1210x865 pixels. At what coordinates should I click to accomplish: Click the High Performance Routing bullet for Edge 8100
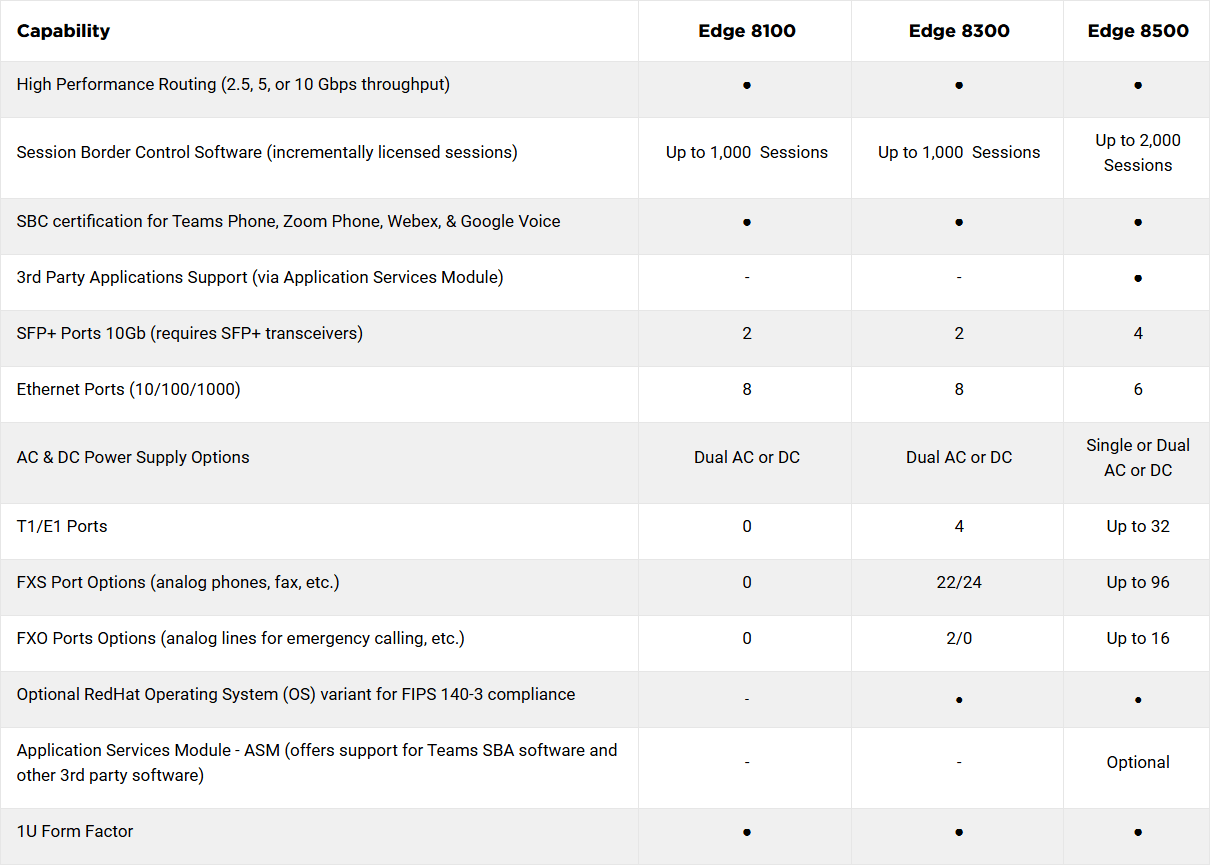tap(747, 86)
